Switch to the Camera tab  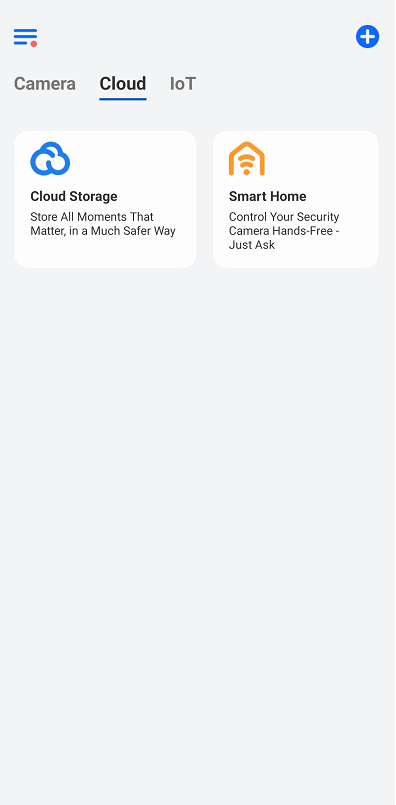pyautogui.click(x=45, y=84)
